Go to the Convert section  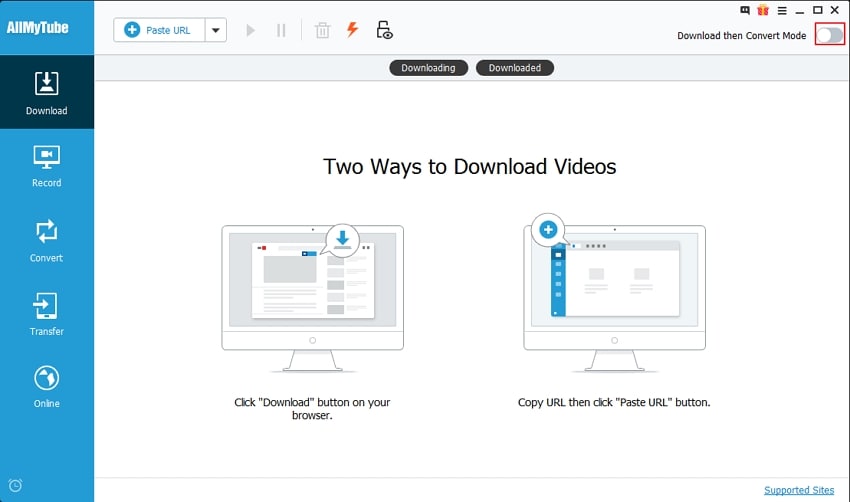click(47, 241)
